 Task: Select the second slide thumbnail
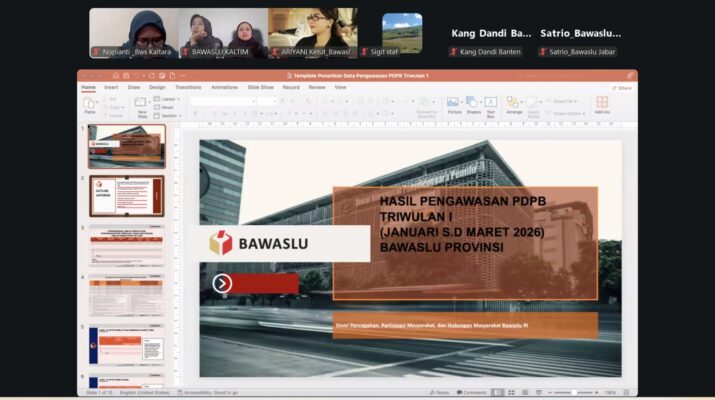pos(126,196)
